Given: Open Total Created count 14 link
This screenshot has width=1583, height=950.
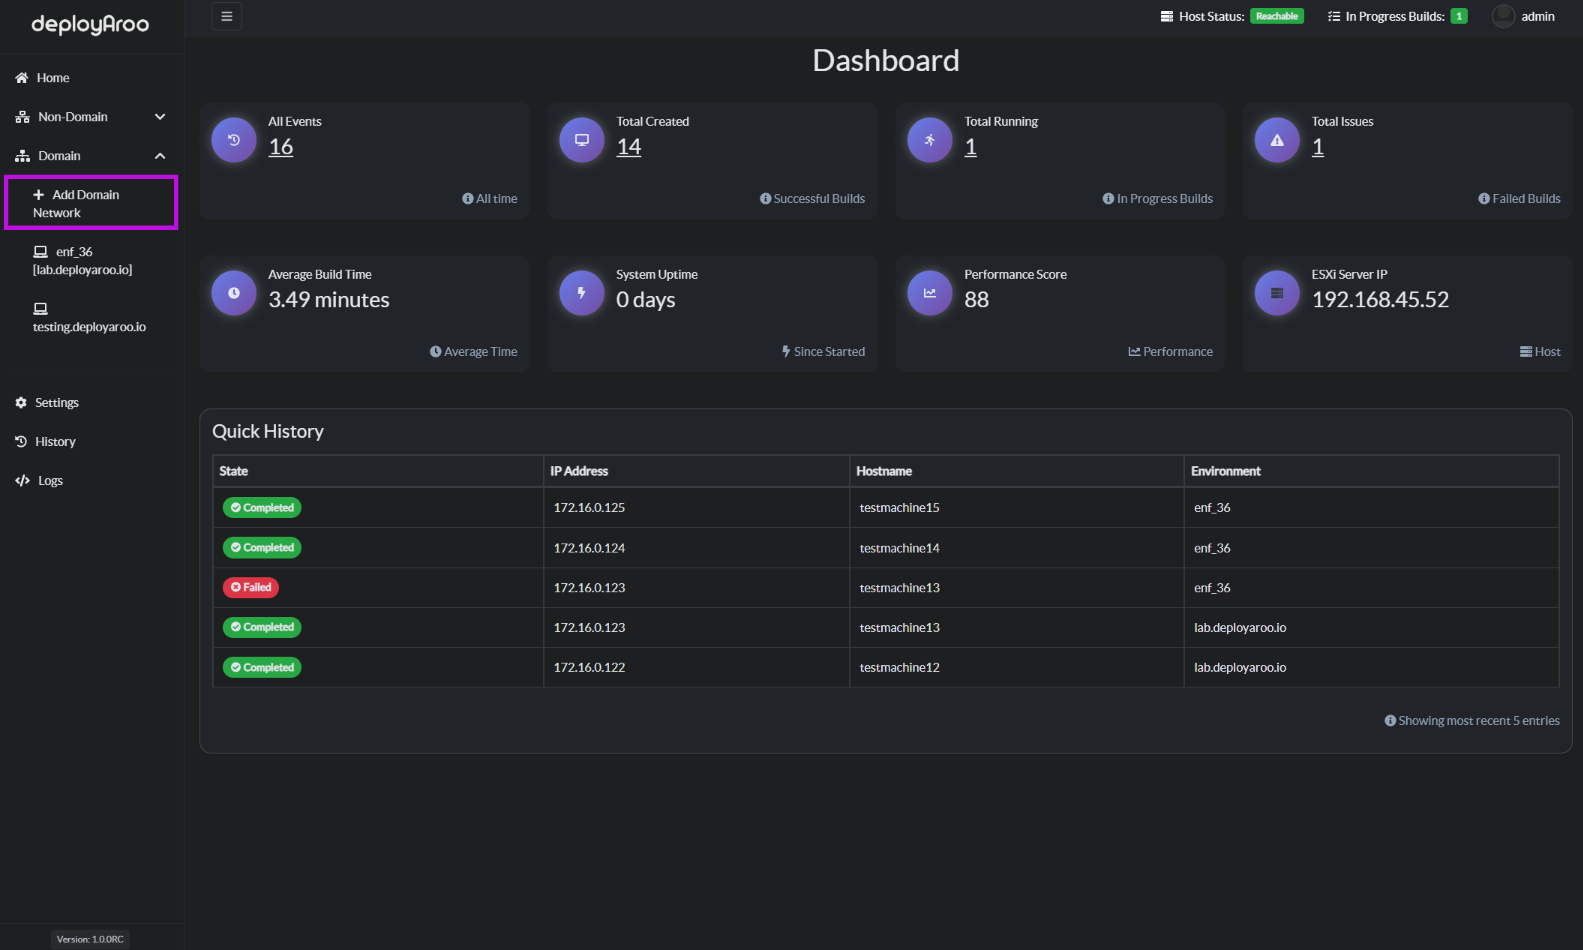Looking at the screenshot, I should tap(629, 147).
